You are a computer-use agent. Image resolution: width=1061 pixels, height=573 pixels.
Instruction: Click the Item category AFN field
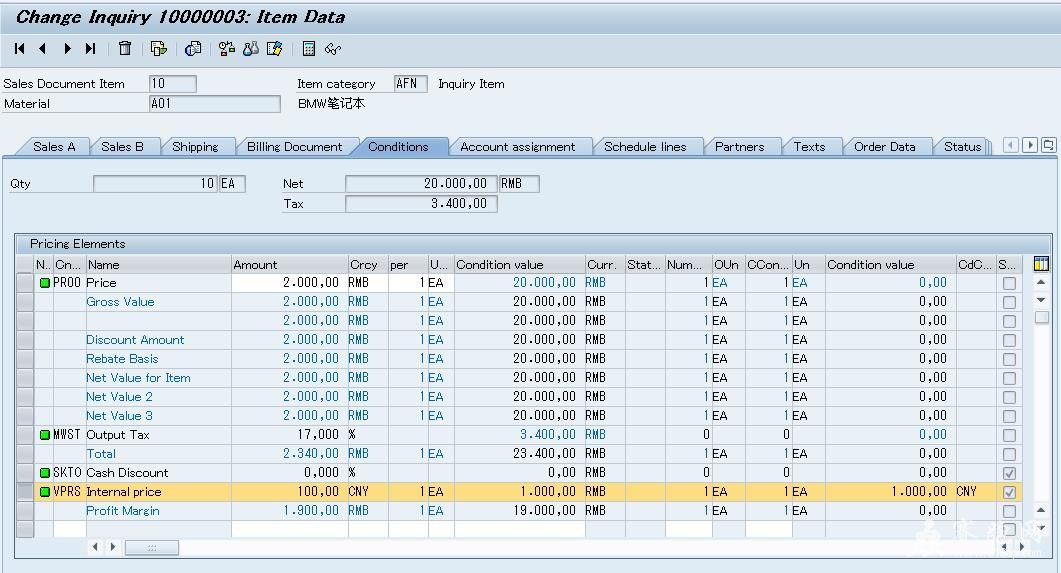pyautogui.click(x=411, y=84)
